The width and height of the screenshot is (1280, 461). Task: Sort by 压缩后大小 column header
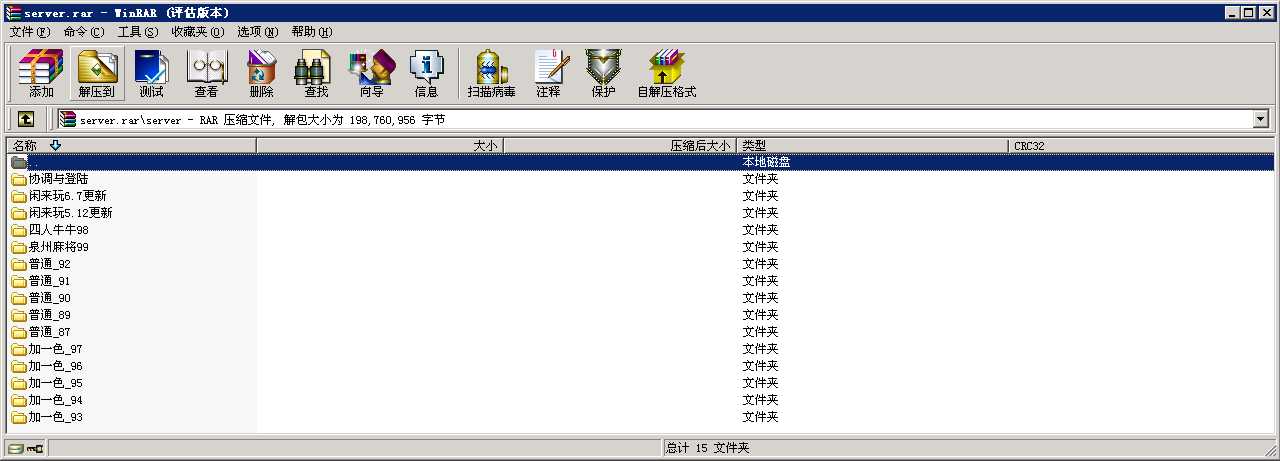tap(620, 145)
